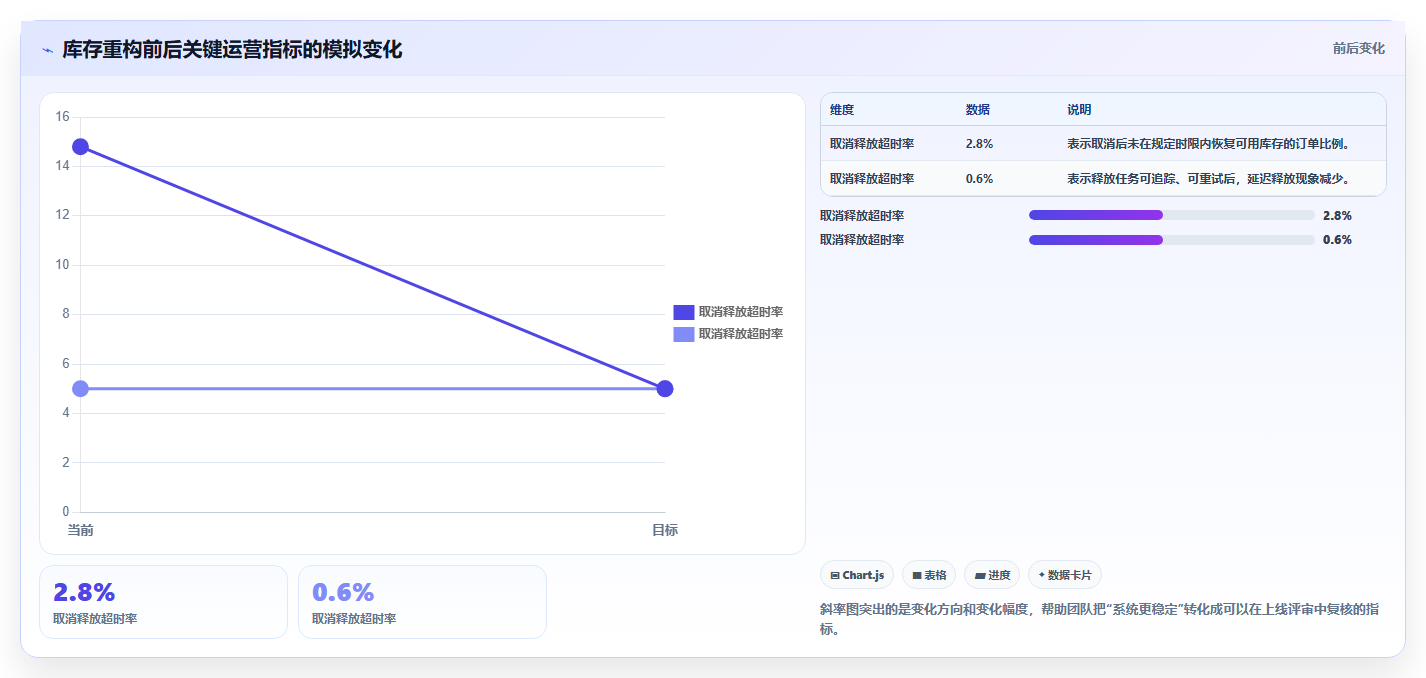Click the 表格 tag chip
The height and width of the screenshot is (678, 1426).
pyautogui.click(x=929, y=575)
